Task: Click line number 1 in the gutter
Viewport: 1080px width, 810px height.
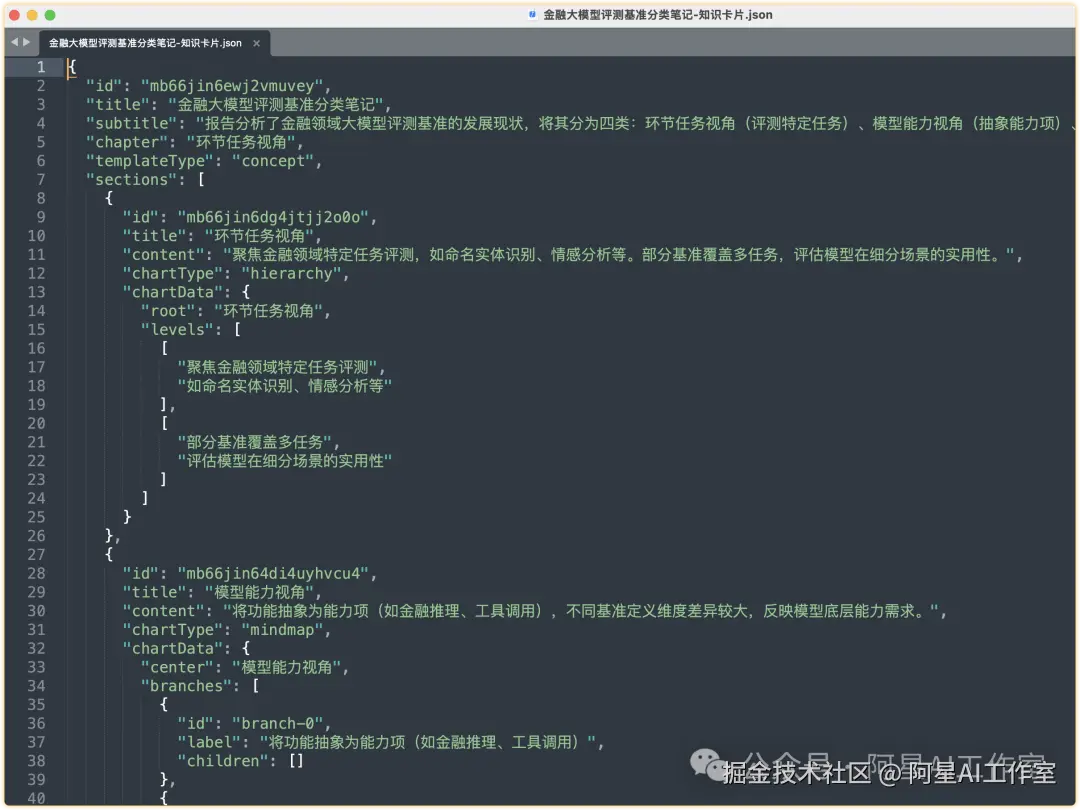Action: (41, 67)
